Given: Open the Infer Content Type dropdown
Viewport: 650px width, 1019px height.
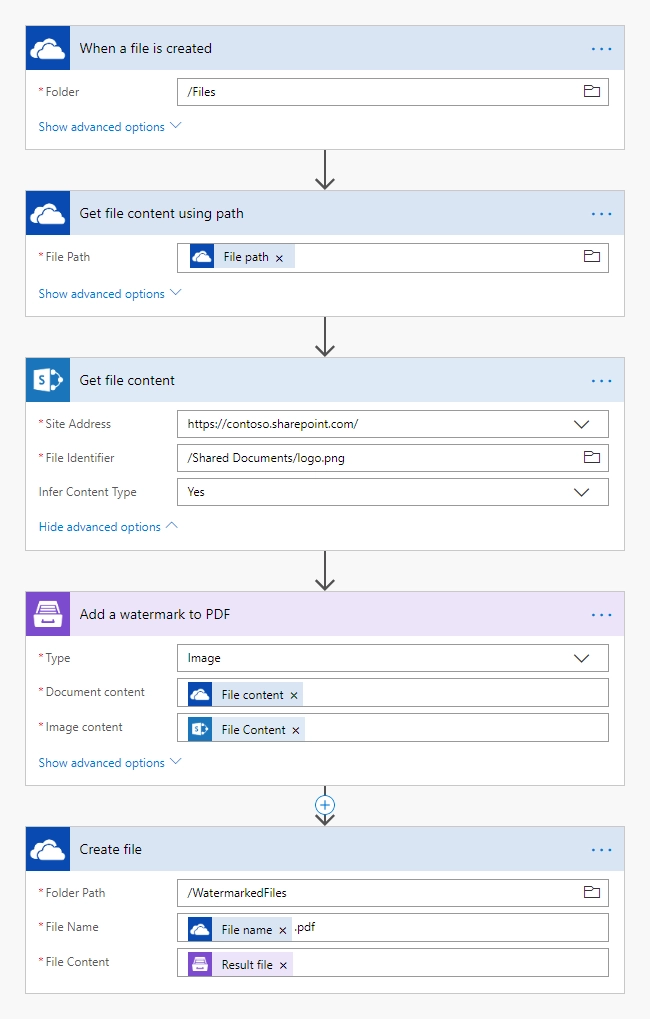Looking at the screenshot, I should [x=581, y=493].
